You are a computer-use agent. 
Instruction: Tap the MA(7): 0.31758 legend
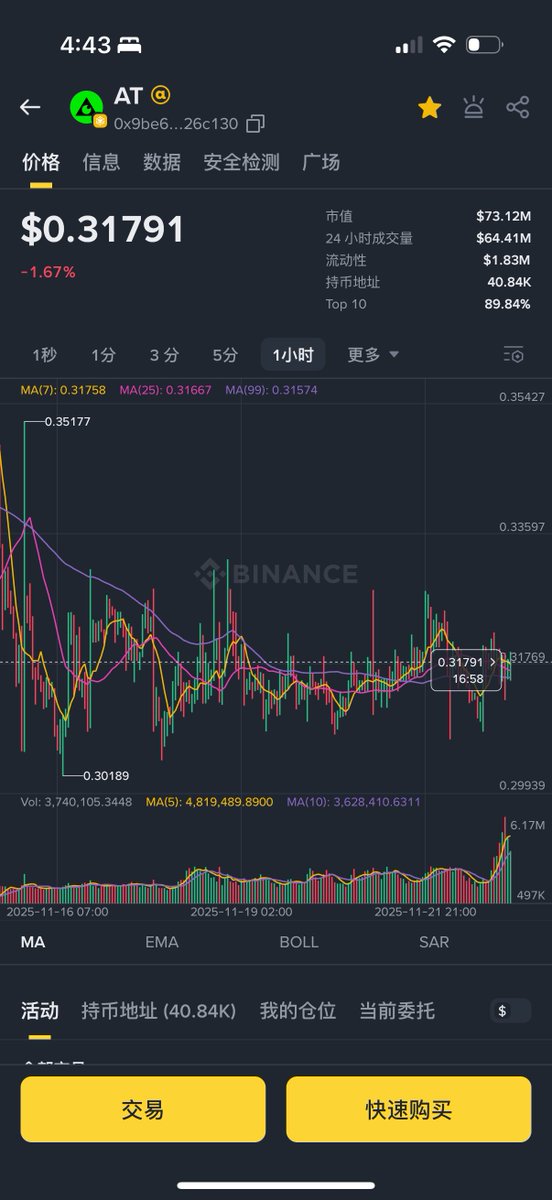(63, 390)
